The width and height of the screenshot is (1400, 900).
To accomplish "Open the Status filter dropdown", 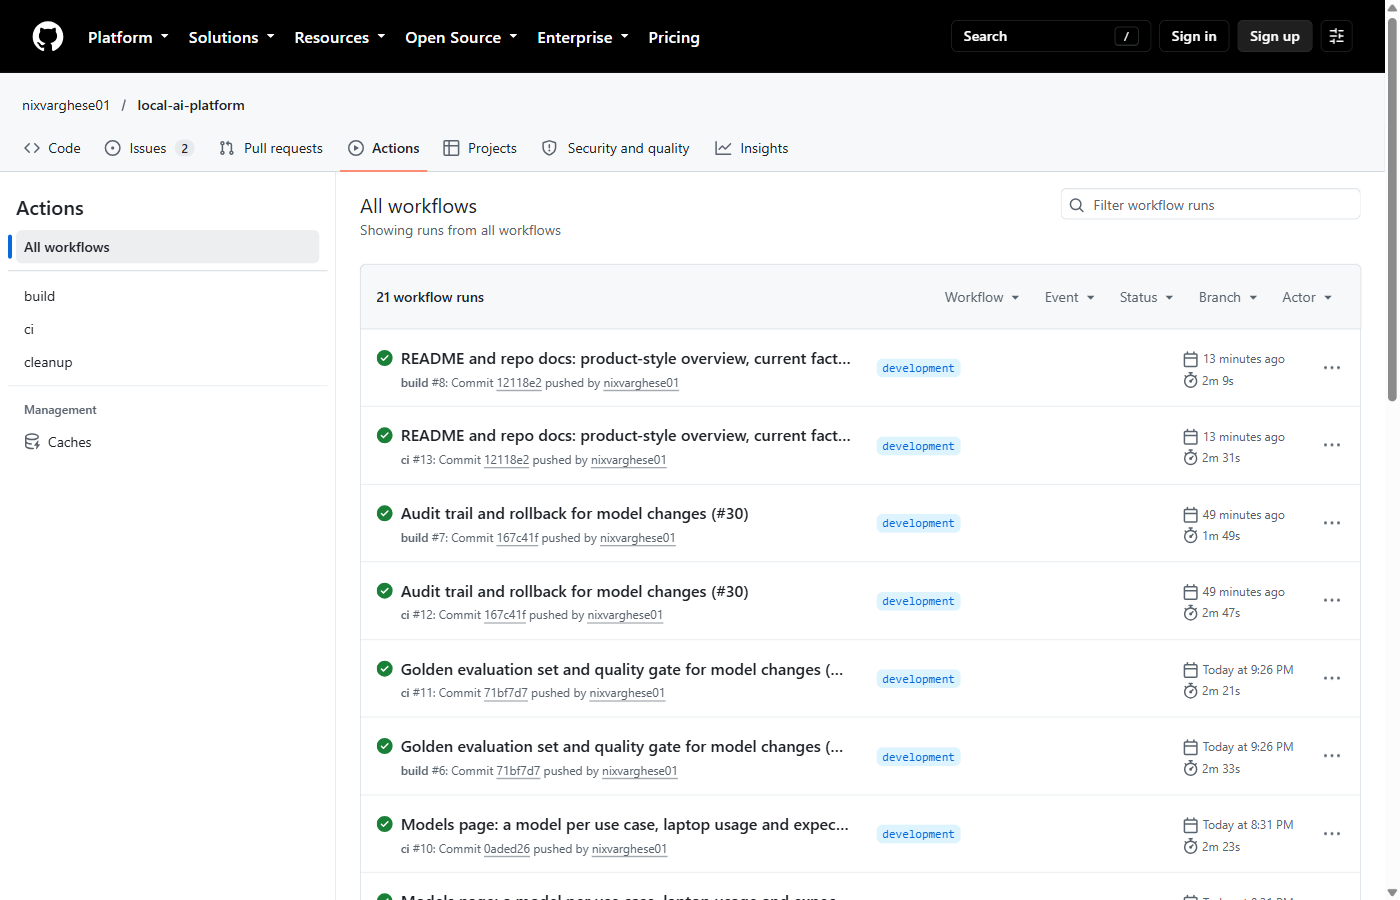I will pos(1146,297).
